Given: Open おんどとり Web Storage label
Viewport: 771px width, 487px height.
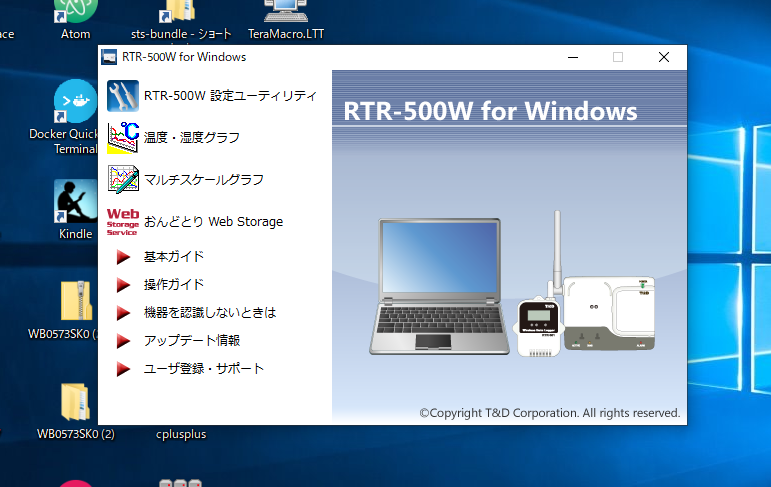Looking at the screenshot, I should [x=213, y=222].
